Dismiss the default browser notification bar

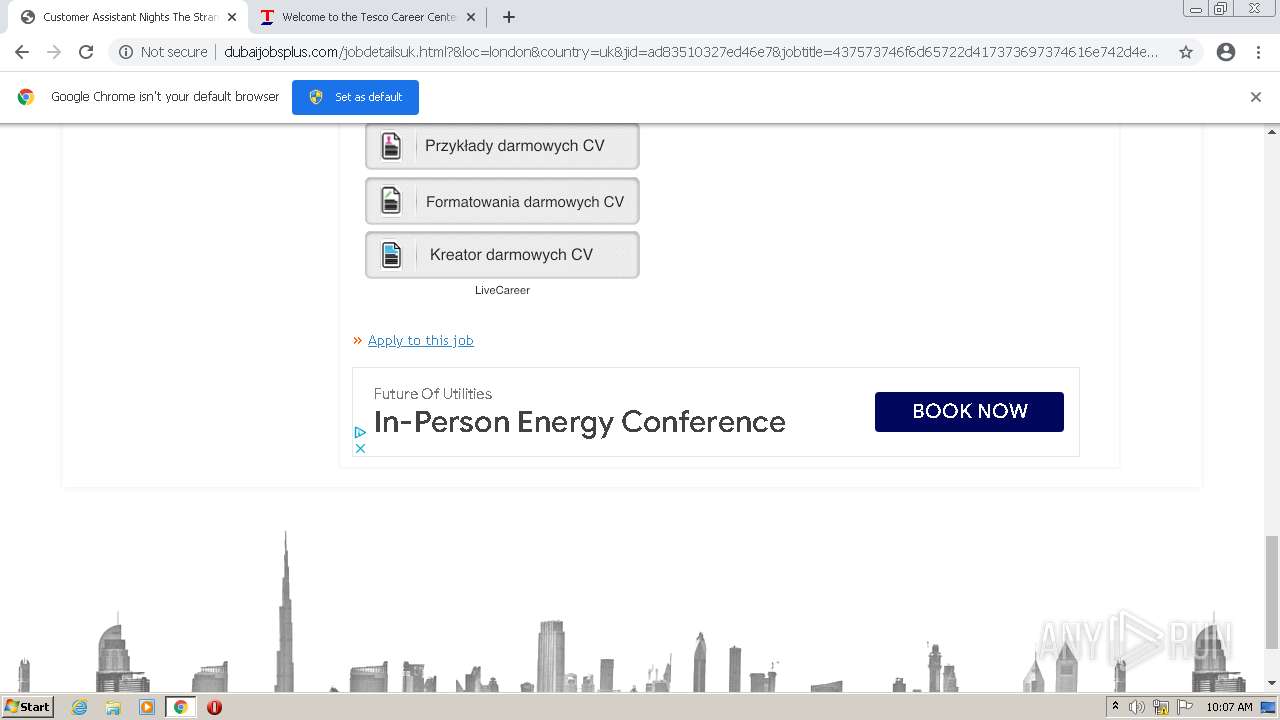pos(1256,97)
